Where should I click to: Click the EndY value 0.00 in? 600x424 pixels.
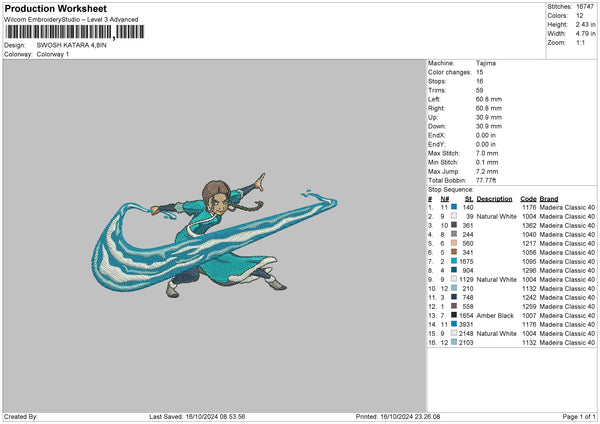click(486, 144)
